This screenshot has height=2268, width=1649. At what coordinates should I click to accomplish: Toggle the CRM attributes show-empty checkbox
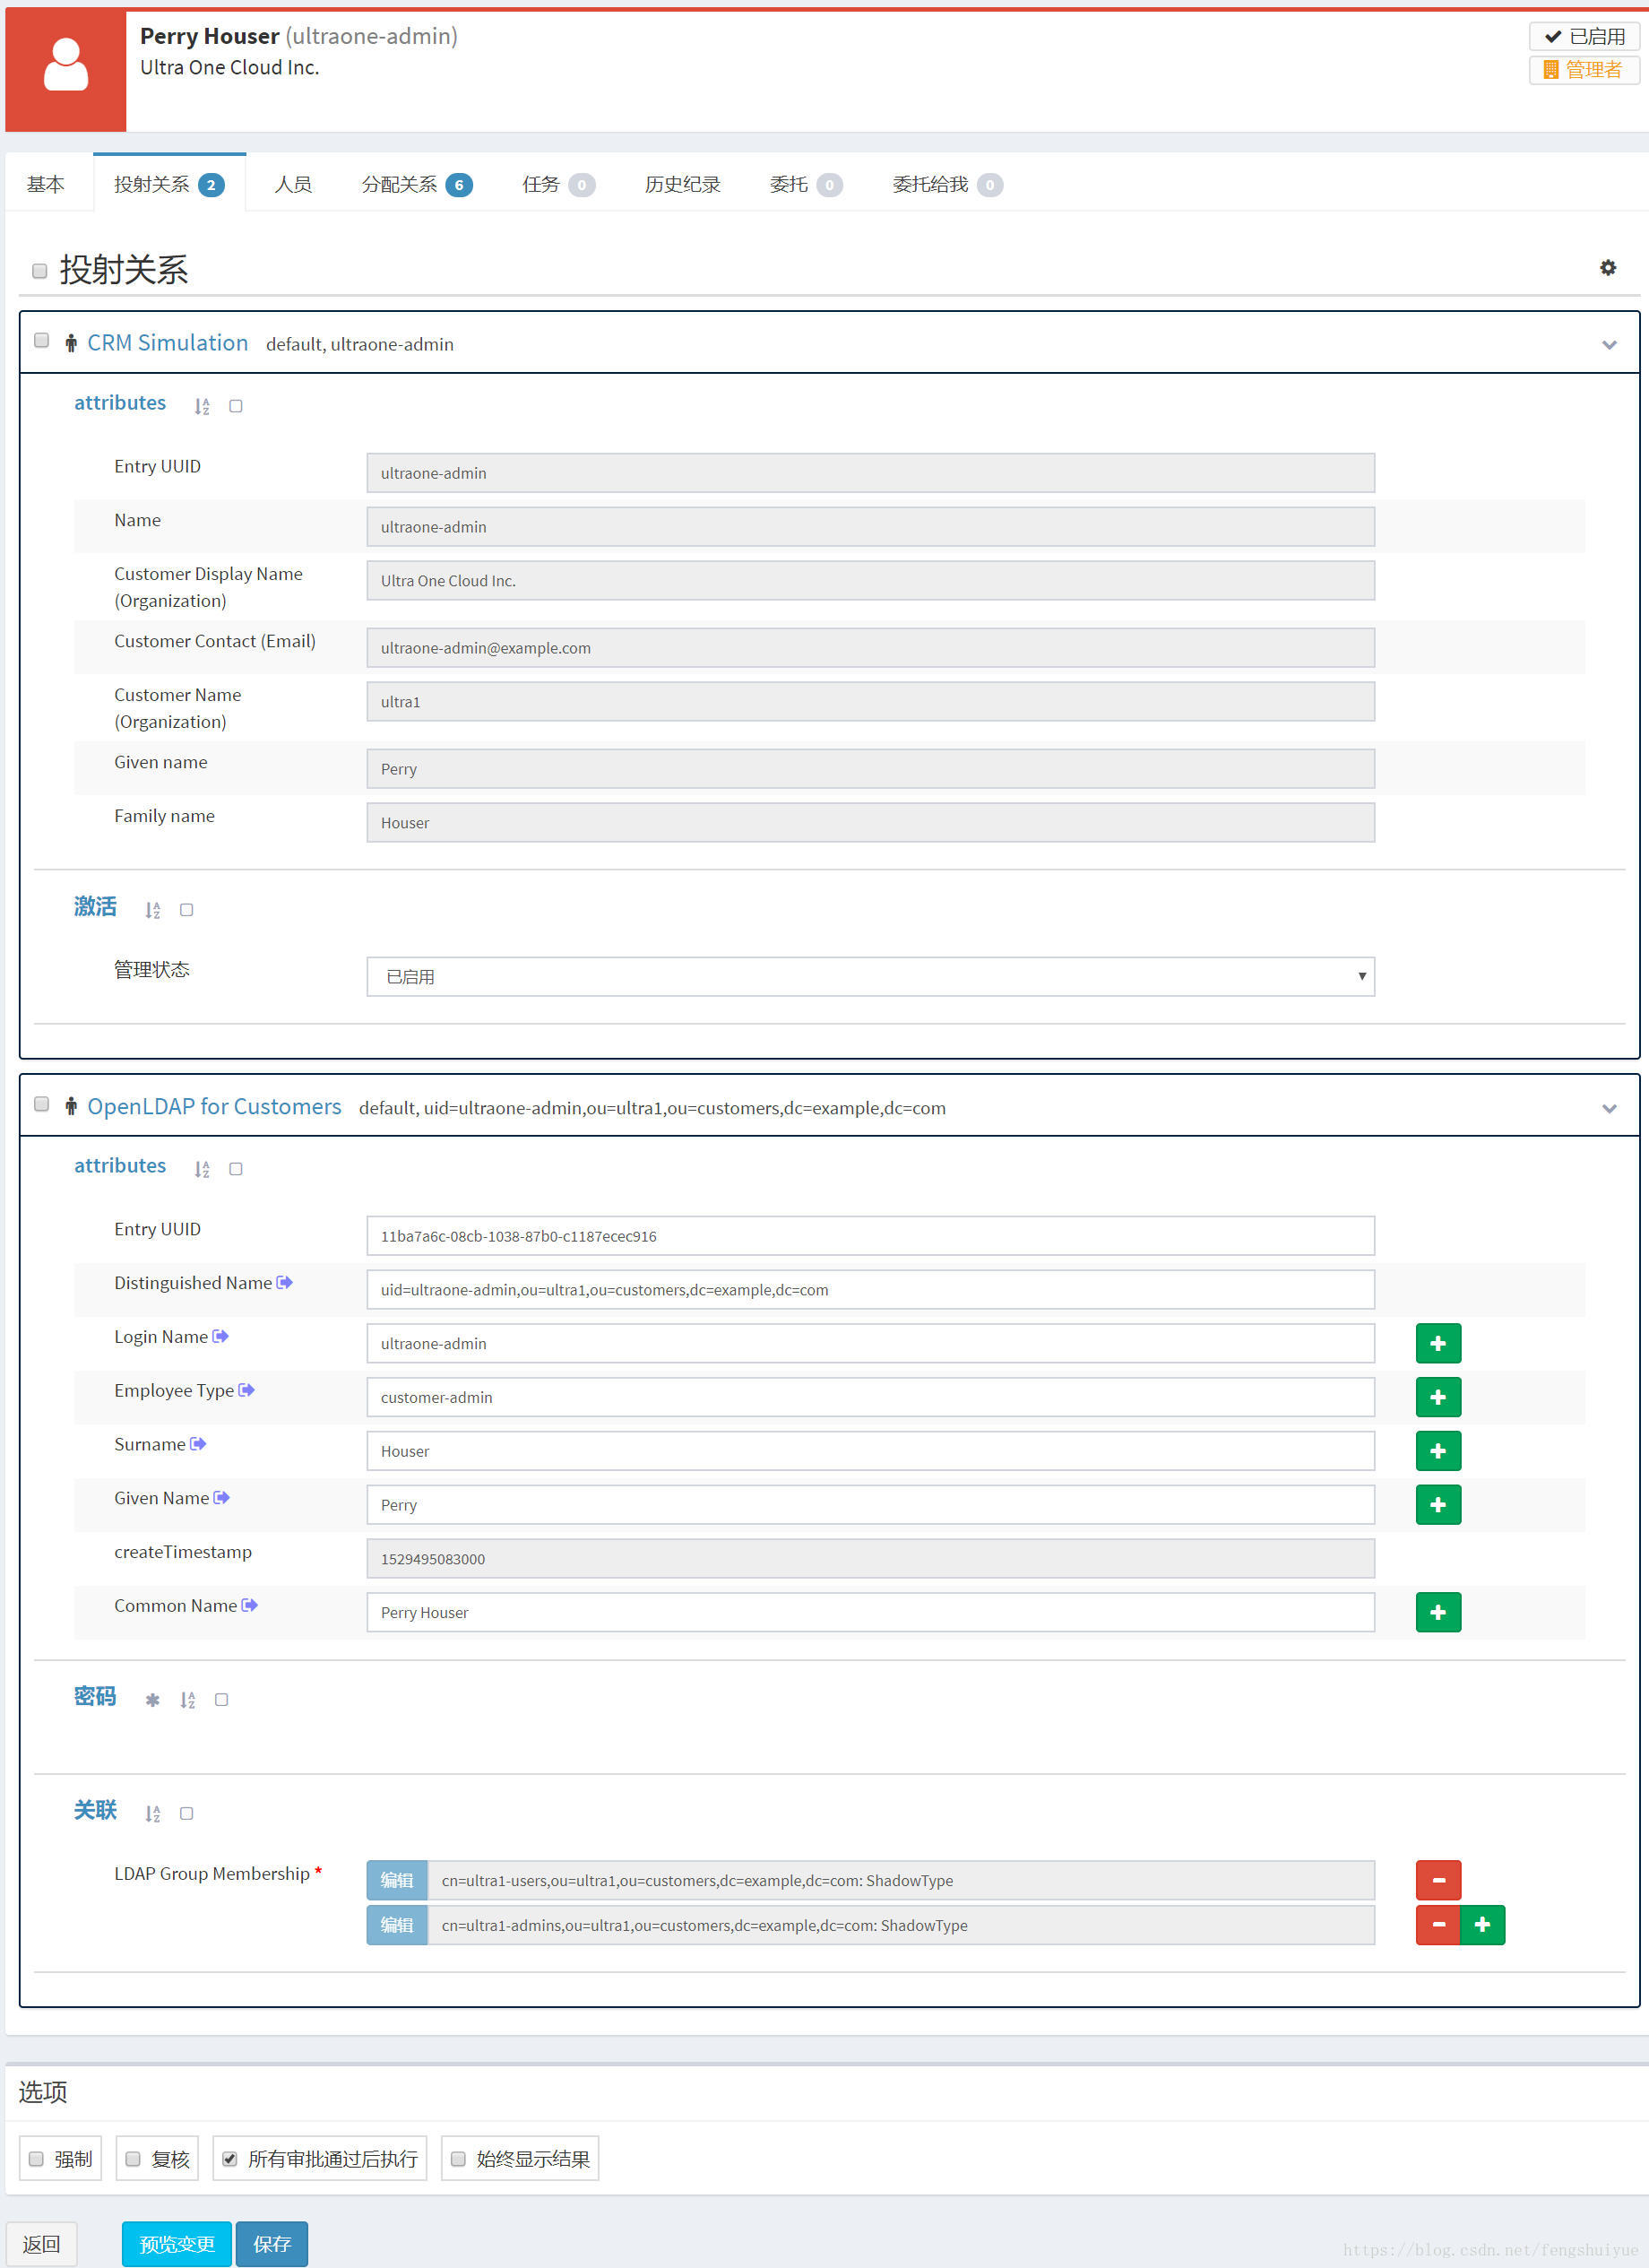[x=236, y=406]
